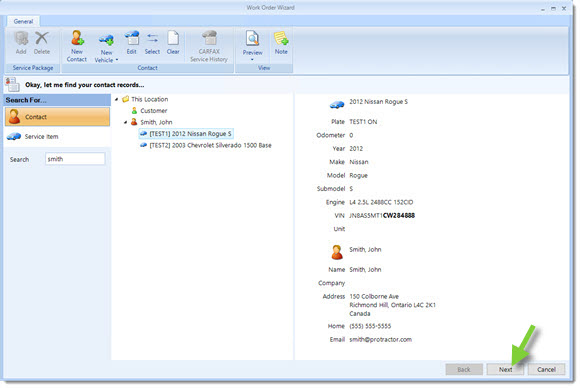Select [TEST2] 2003 Chevrolet Silverado 1500 Base

pyautogui.click(x=206, y=145)
